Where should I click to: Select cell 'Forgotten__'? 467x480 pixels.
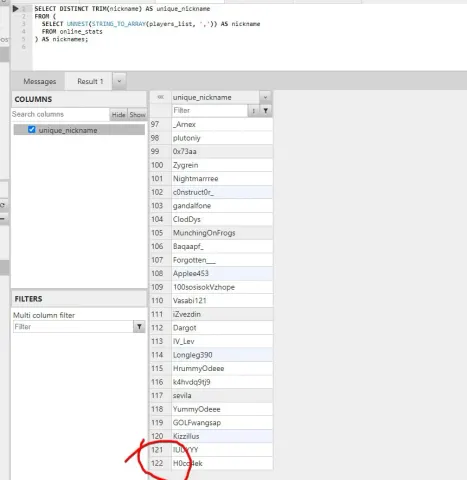(222, 260)
